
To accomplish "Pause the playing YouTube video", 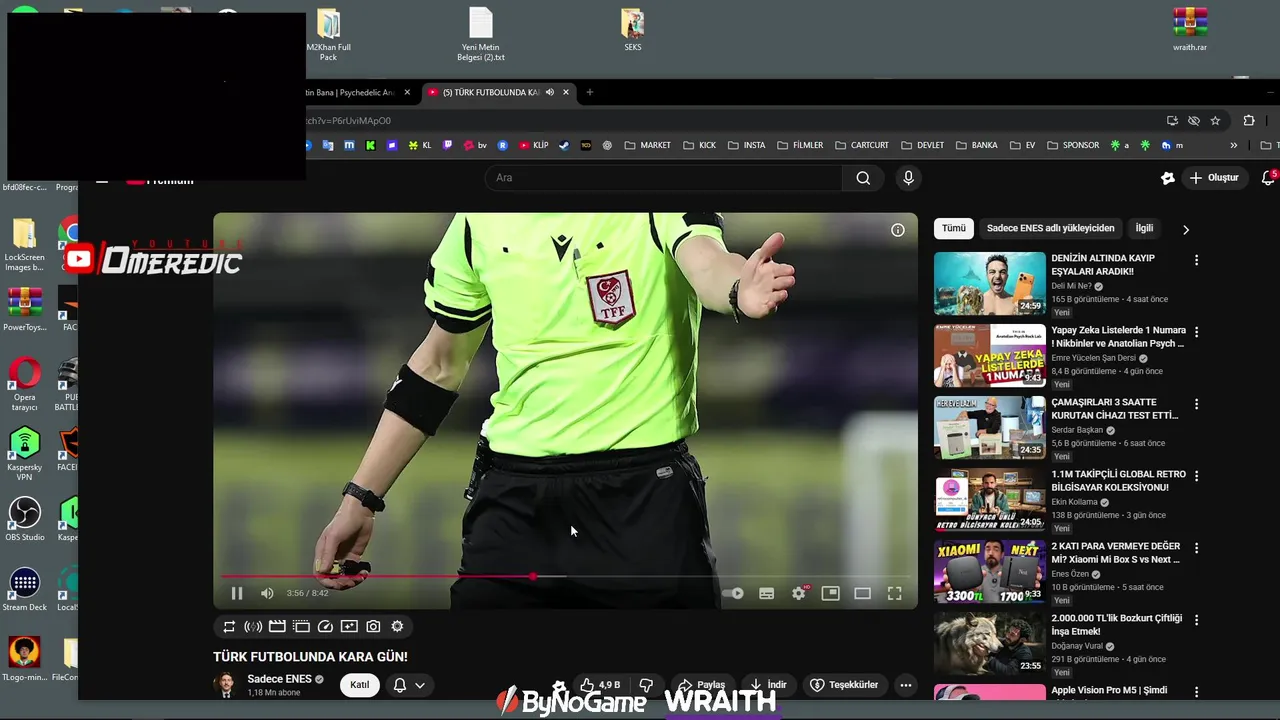I will tap(237, 593).
